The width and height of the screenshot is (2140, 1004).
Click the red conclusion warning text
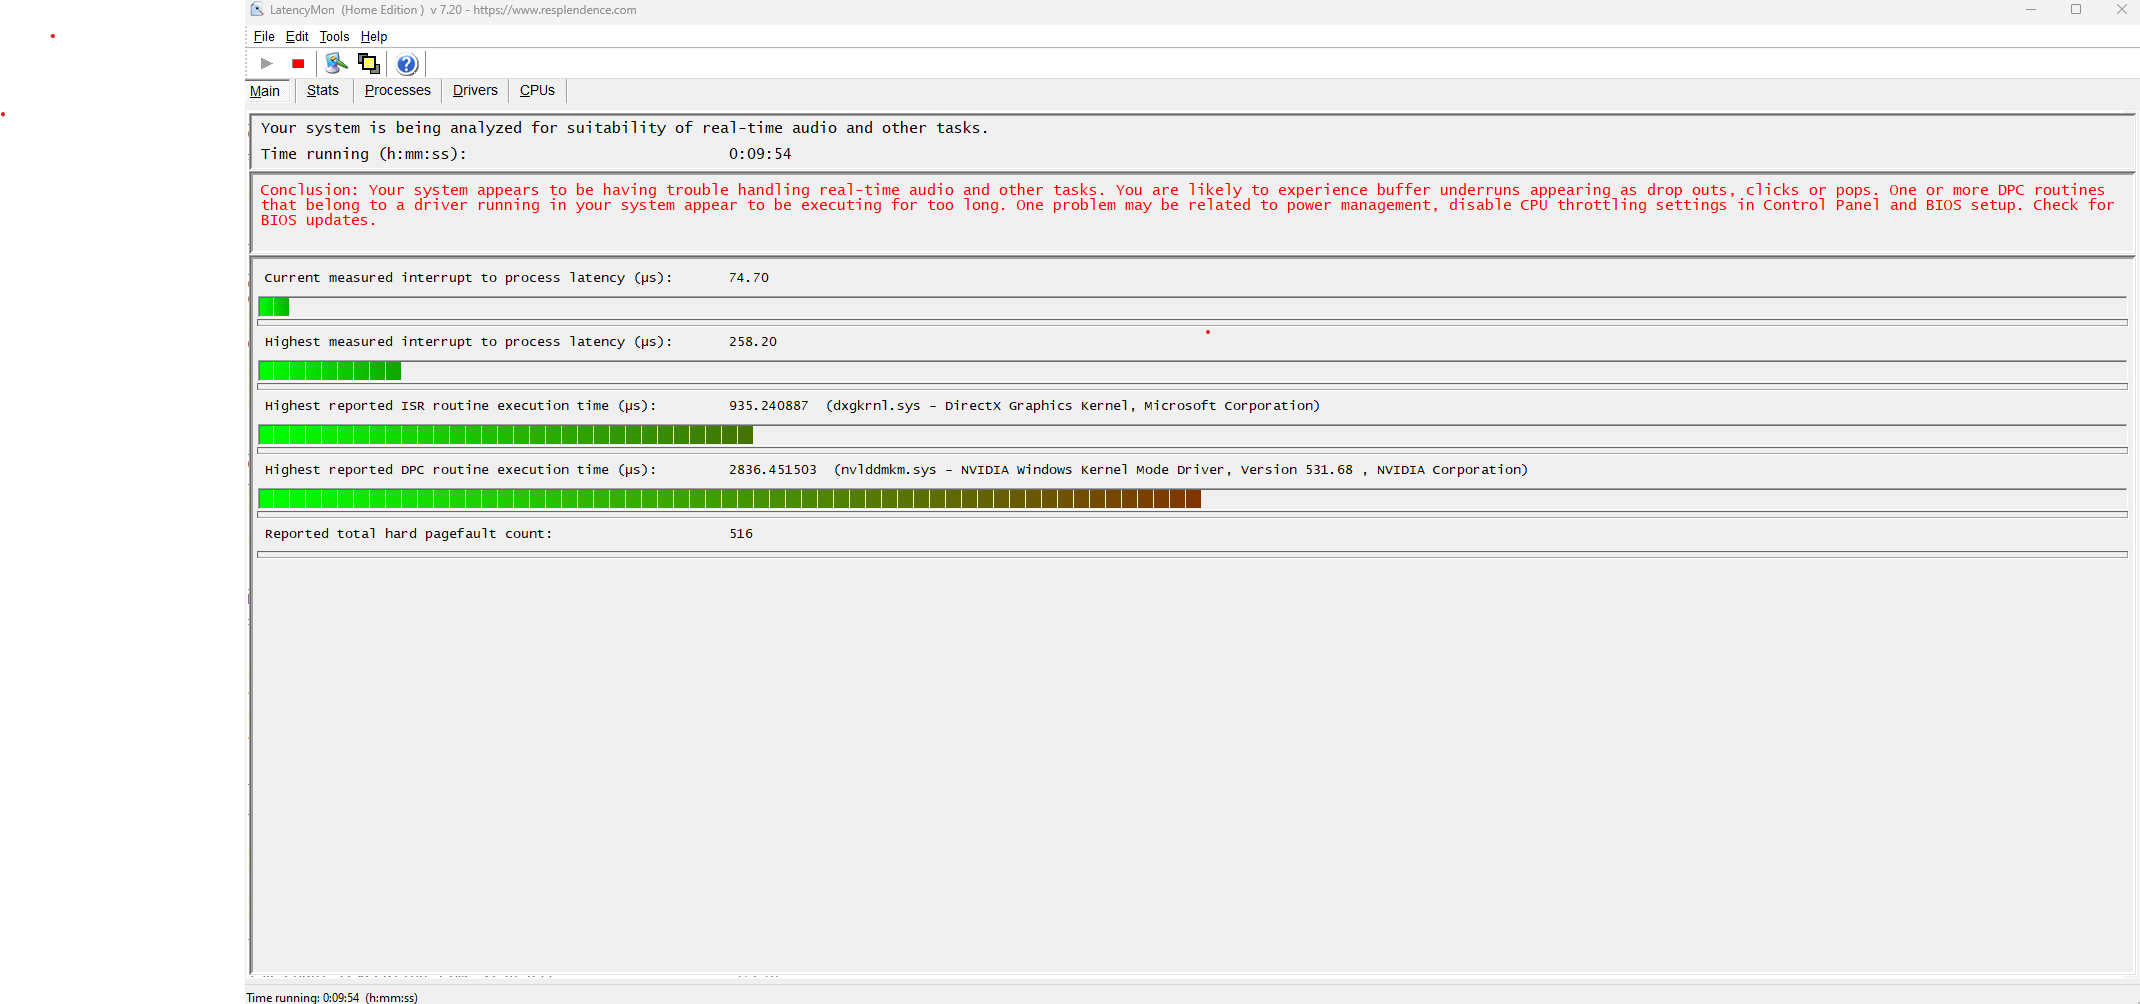1187,205
